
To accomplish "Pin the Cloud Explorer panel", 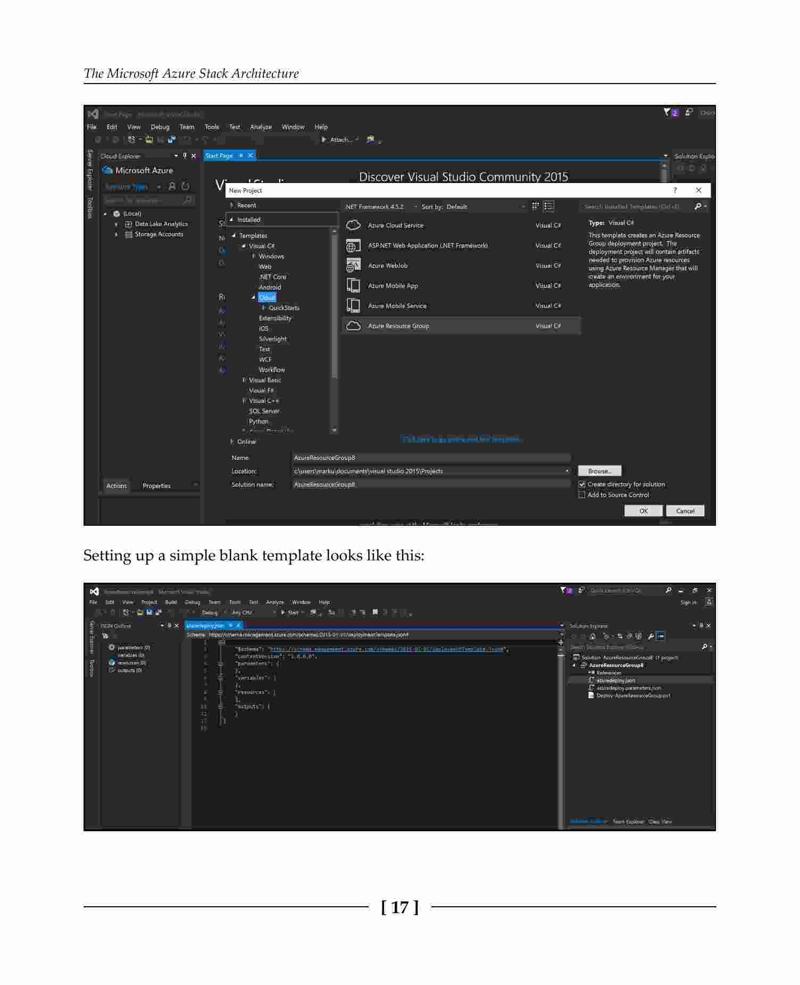I will coord(185,156).
